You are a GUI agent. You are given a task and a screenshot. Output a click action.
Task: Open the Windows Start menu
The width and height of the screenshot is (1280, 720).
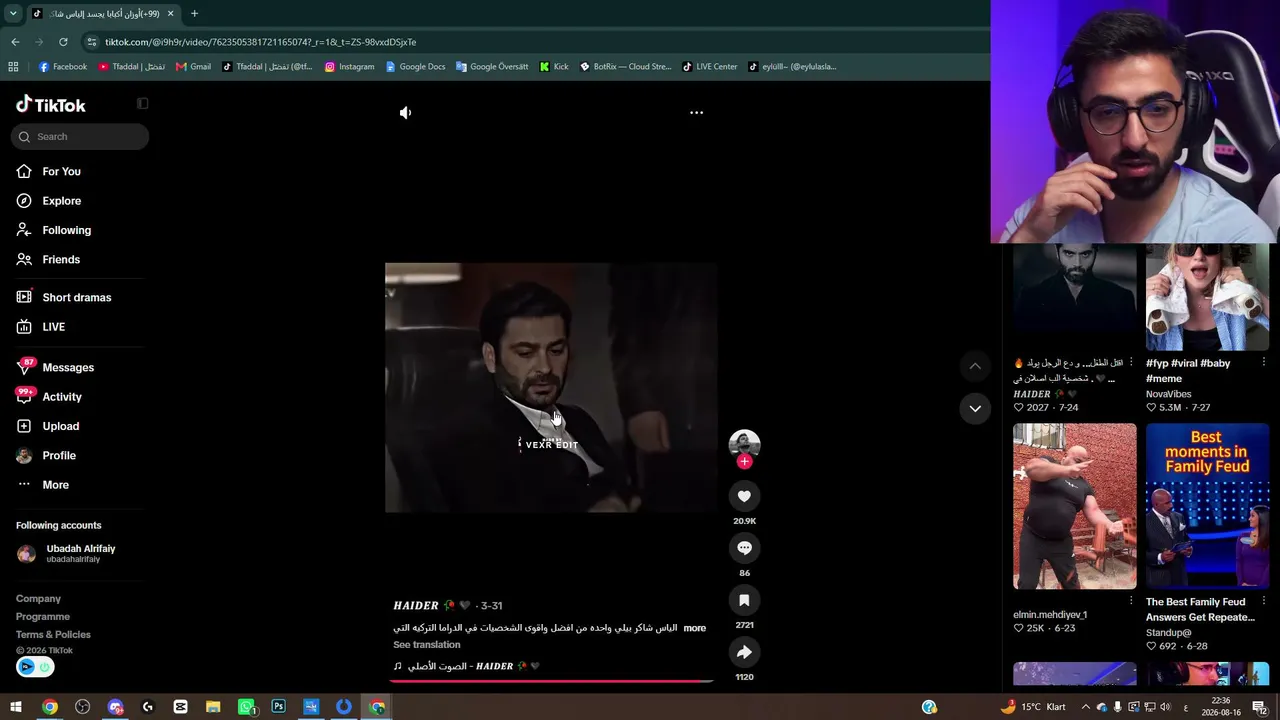16,707
